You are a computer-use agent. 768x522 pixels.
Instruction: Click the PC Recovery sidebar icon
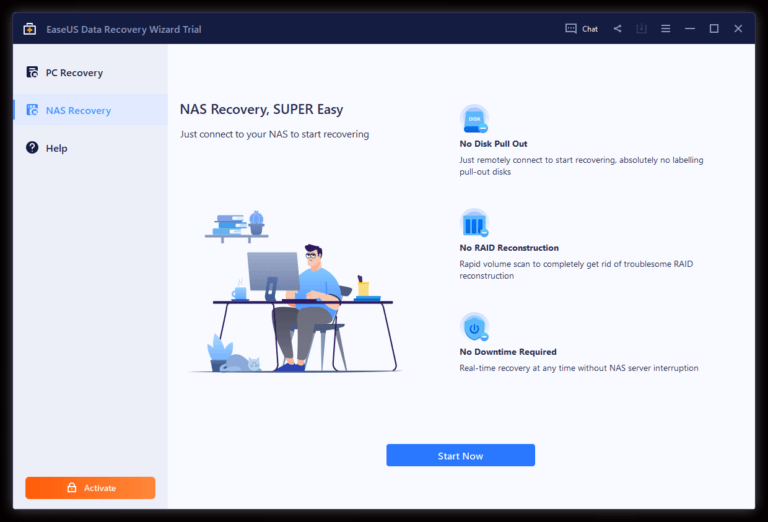32,72
